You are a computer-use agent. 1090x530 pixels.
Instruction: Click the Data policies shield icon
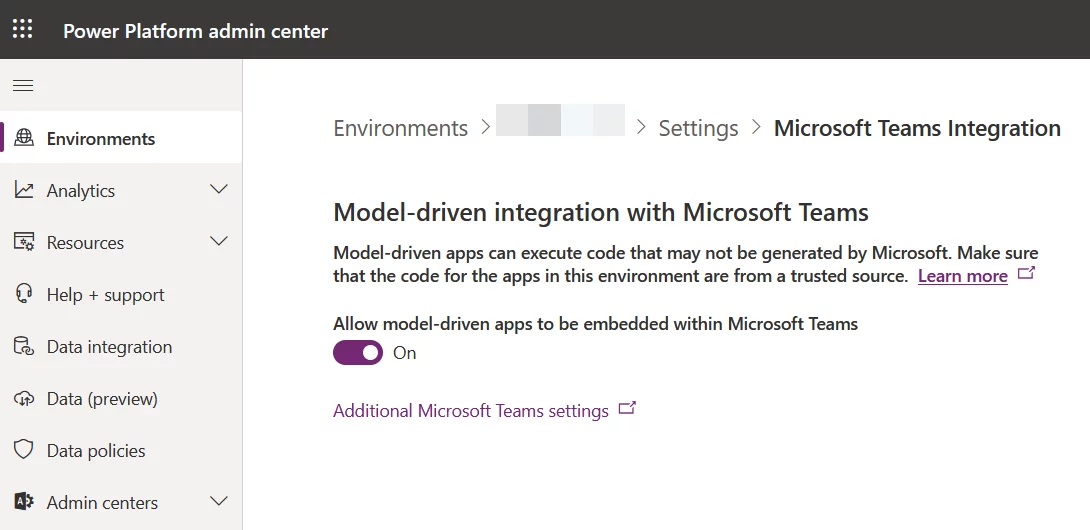pyautogui.click(x=24, y=450)
